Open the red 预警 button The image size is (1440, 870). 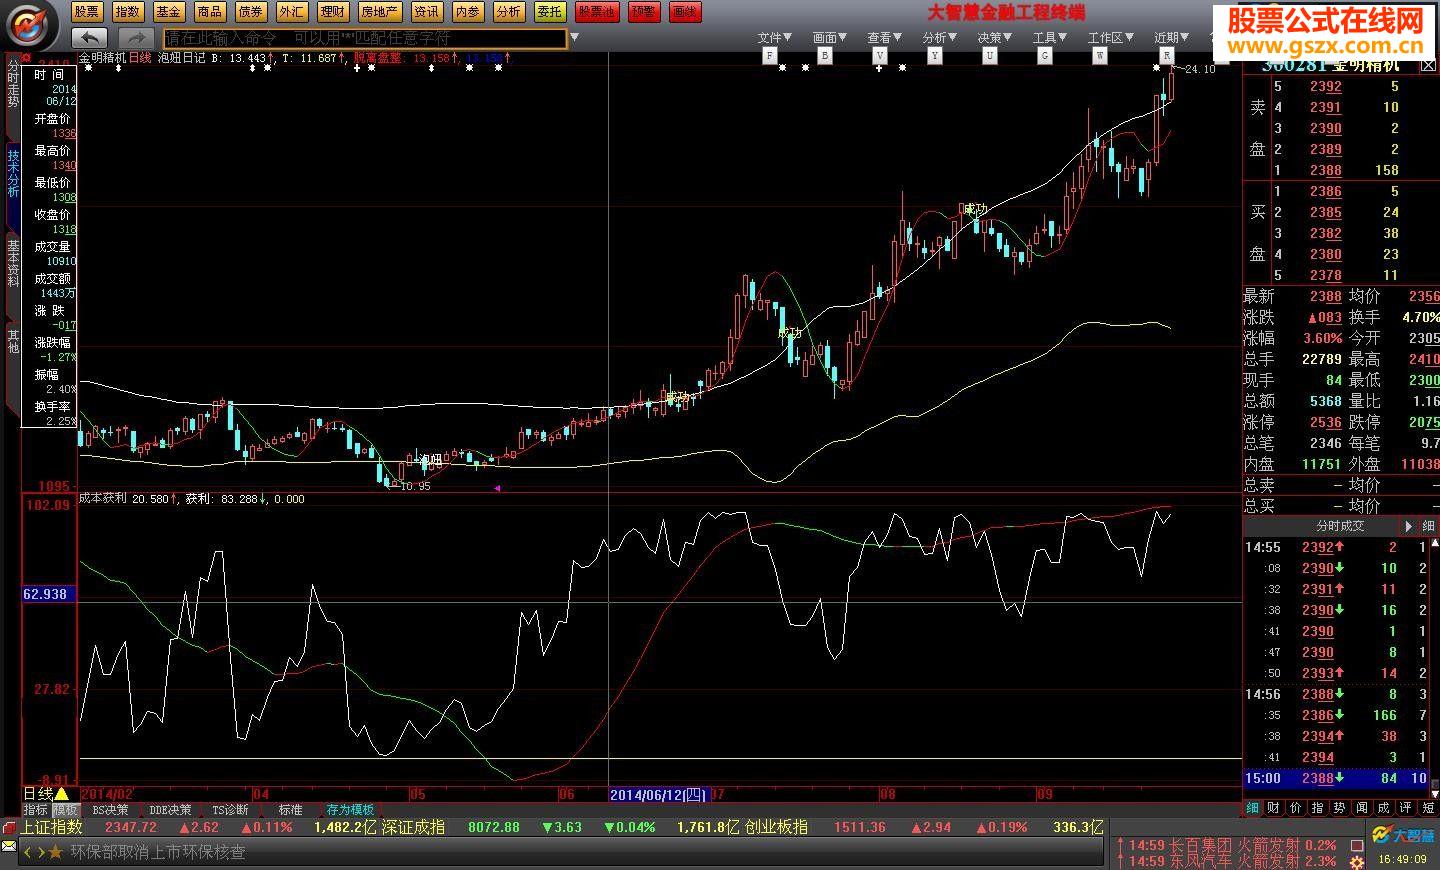[644, 12]
